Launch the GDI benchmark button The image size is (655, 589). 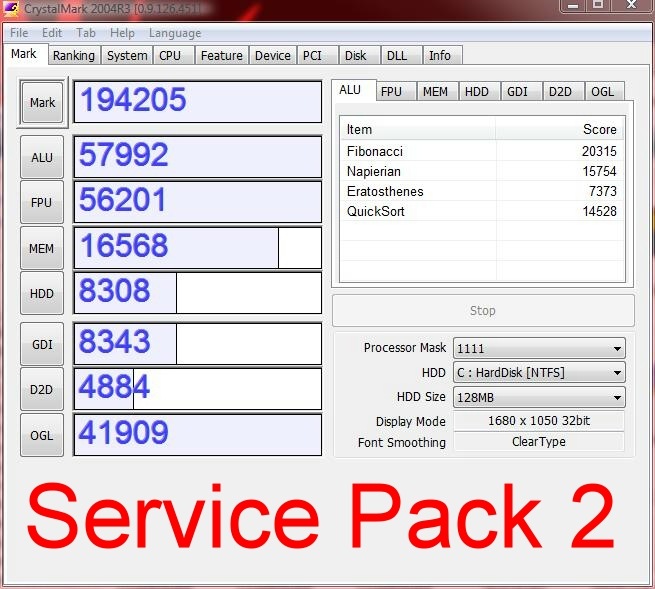[42, 344]
